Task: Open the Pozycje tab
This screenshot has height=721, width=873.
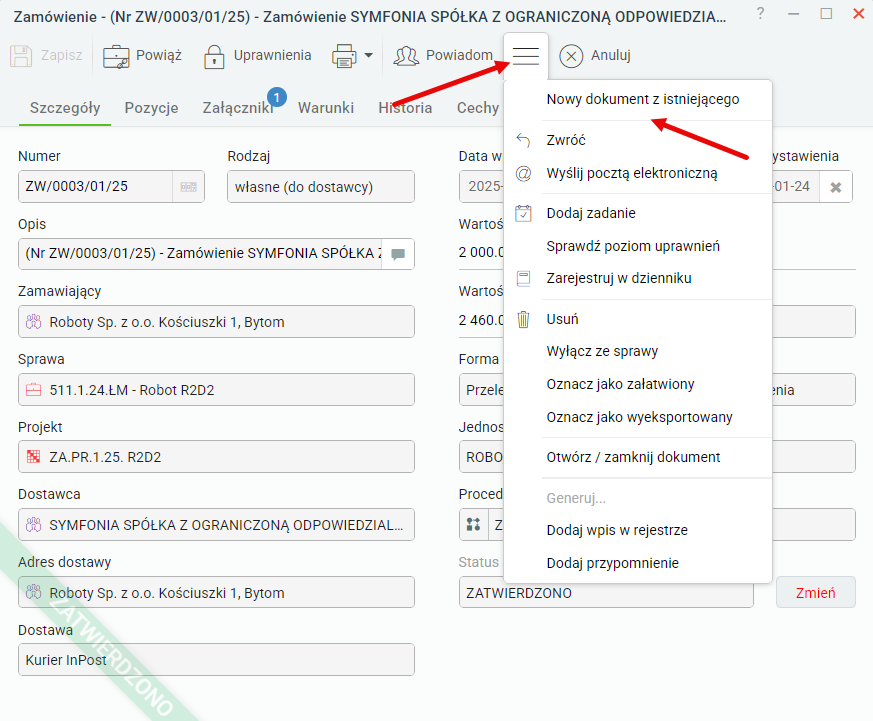Action: click(x=151, y=107)
